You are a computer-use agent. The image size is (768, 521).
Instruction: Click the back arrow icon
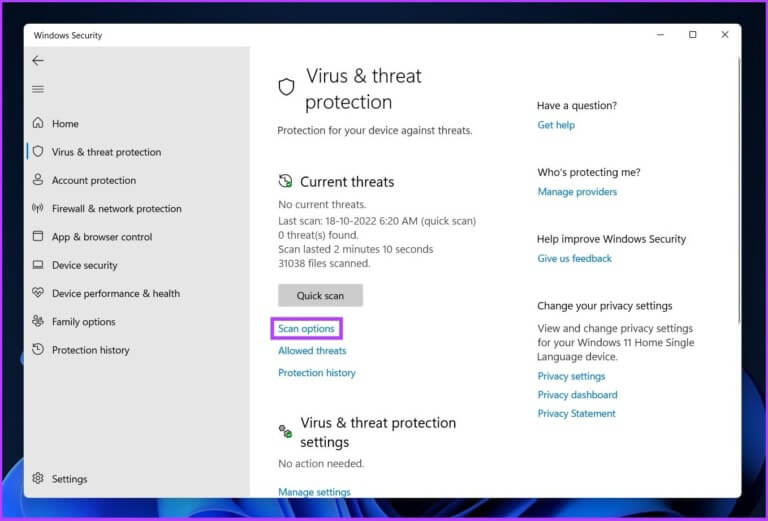[38, 61]
